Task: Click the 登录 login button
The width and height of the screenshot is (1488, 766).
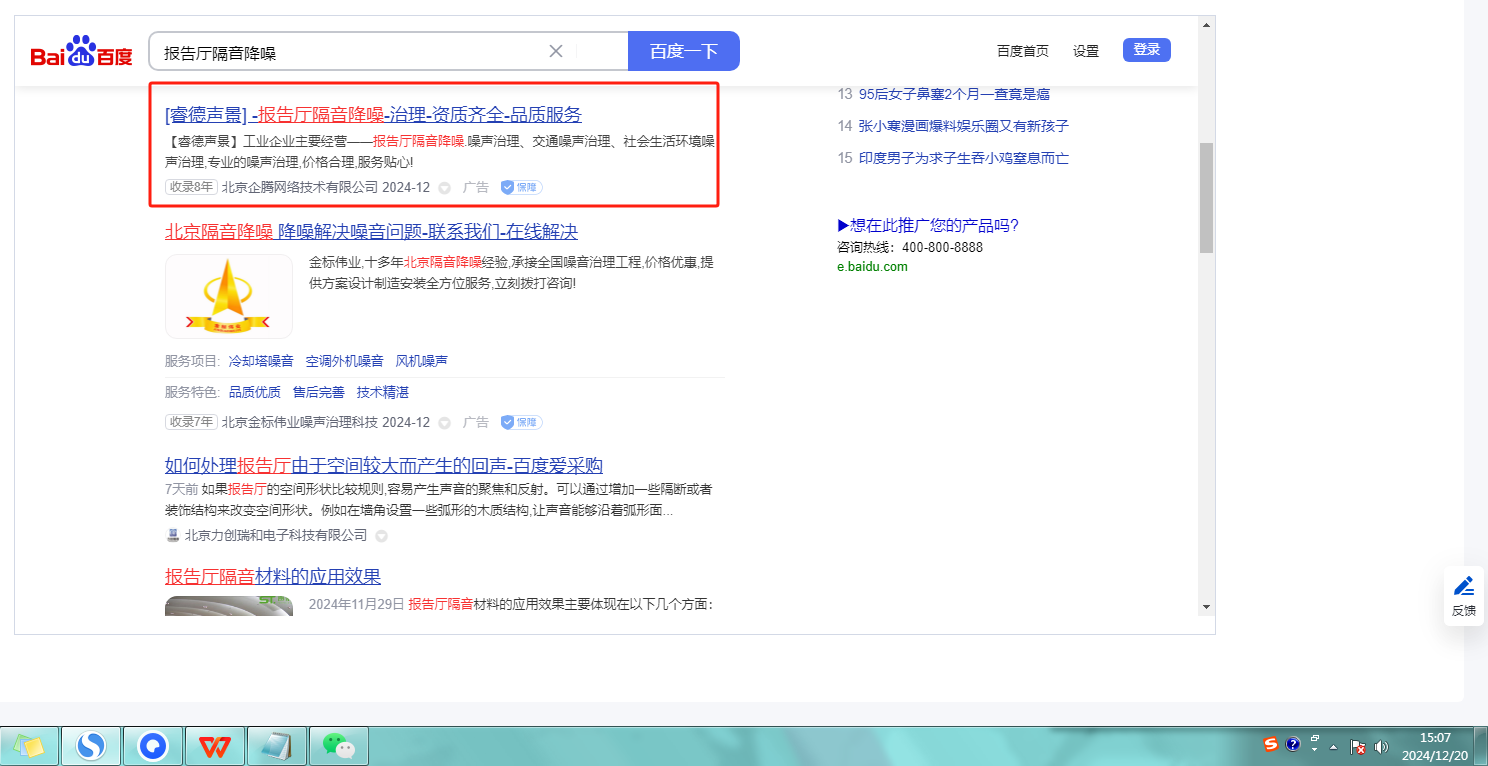Action: (x=1146, y=50)
